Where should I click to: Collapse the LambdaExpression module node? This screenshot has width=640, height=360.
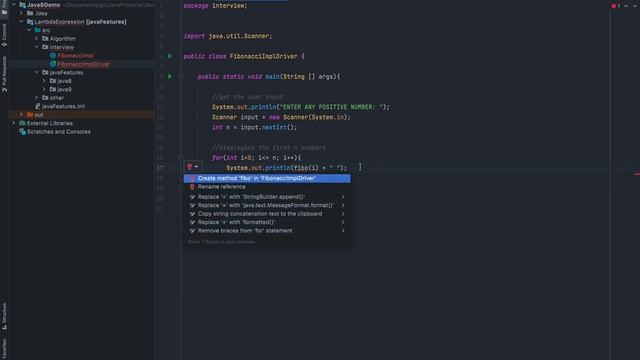[x=21, y=22]
